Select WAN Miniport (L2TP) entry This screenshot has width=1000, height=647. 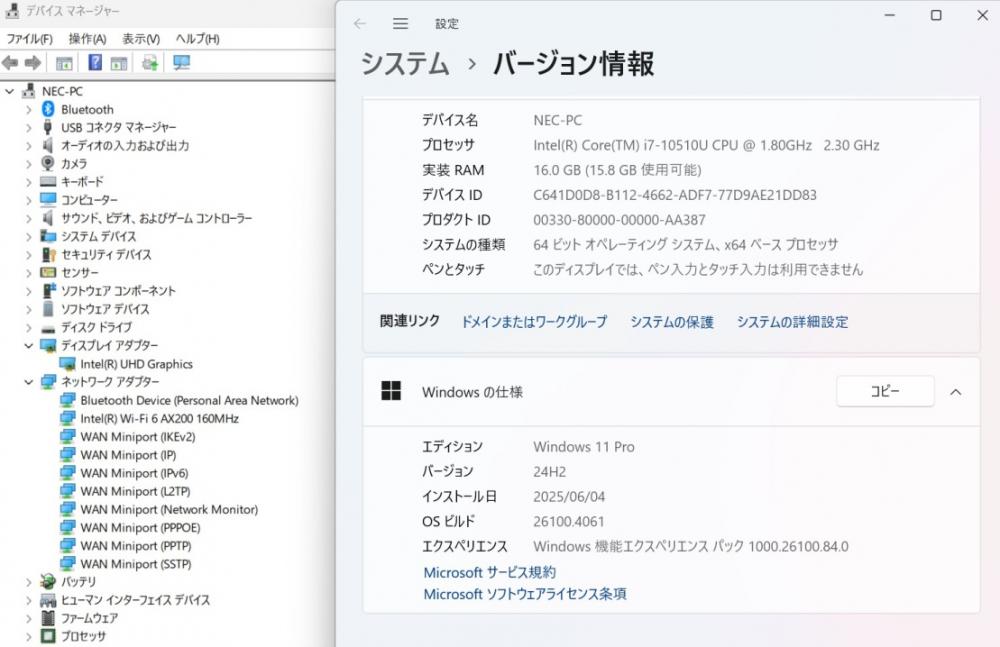point(135,491)
